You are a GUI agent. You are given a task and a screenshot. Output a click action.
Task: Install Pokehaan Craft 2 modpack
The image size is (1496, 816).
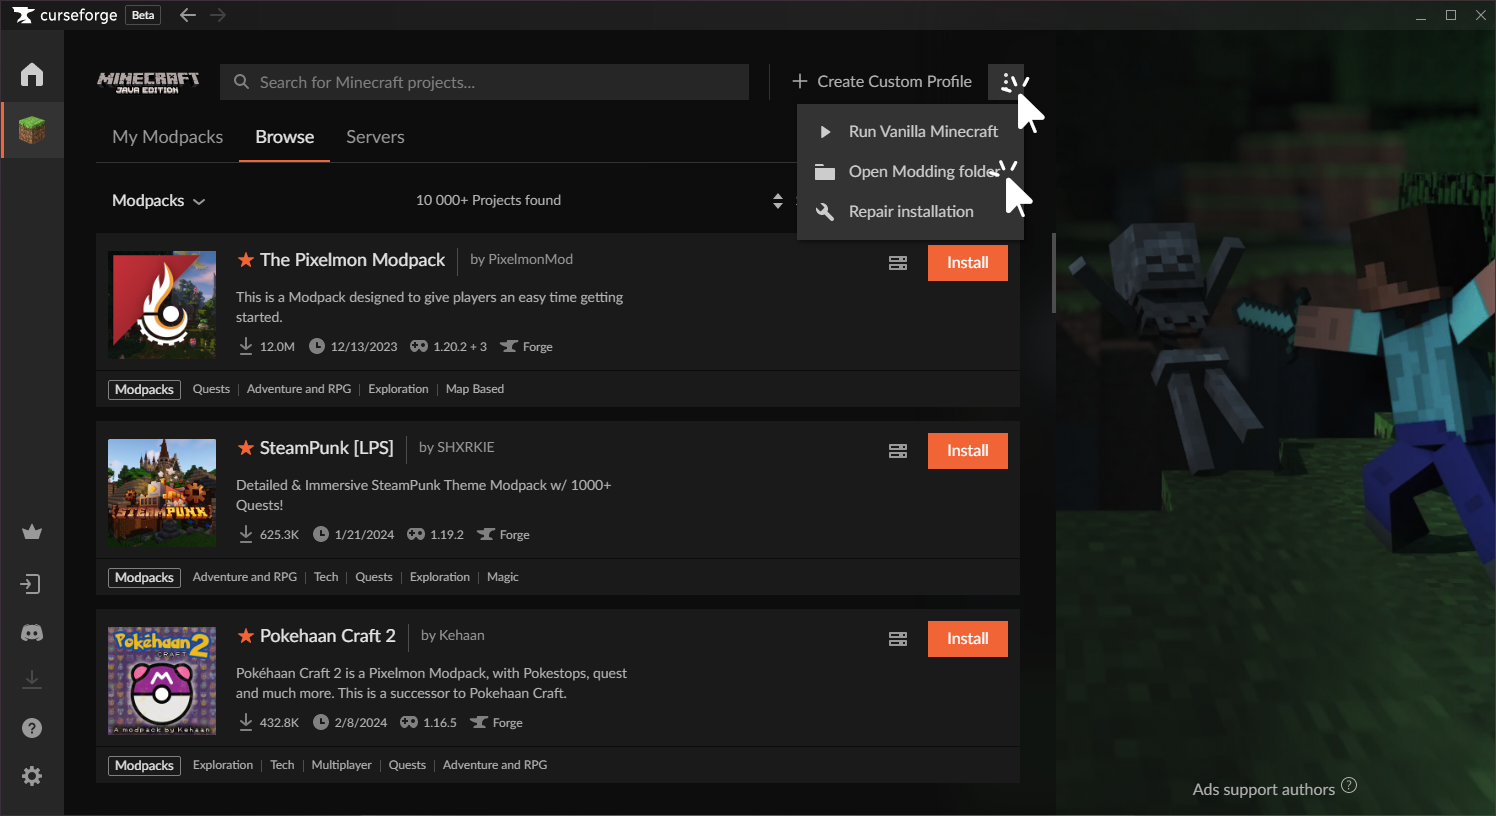(x=968, y=639)
